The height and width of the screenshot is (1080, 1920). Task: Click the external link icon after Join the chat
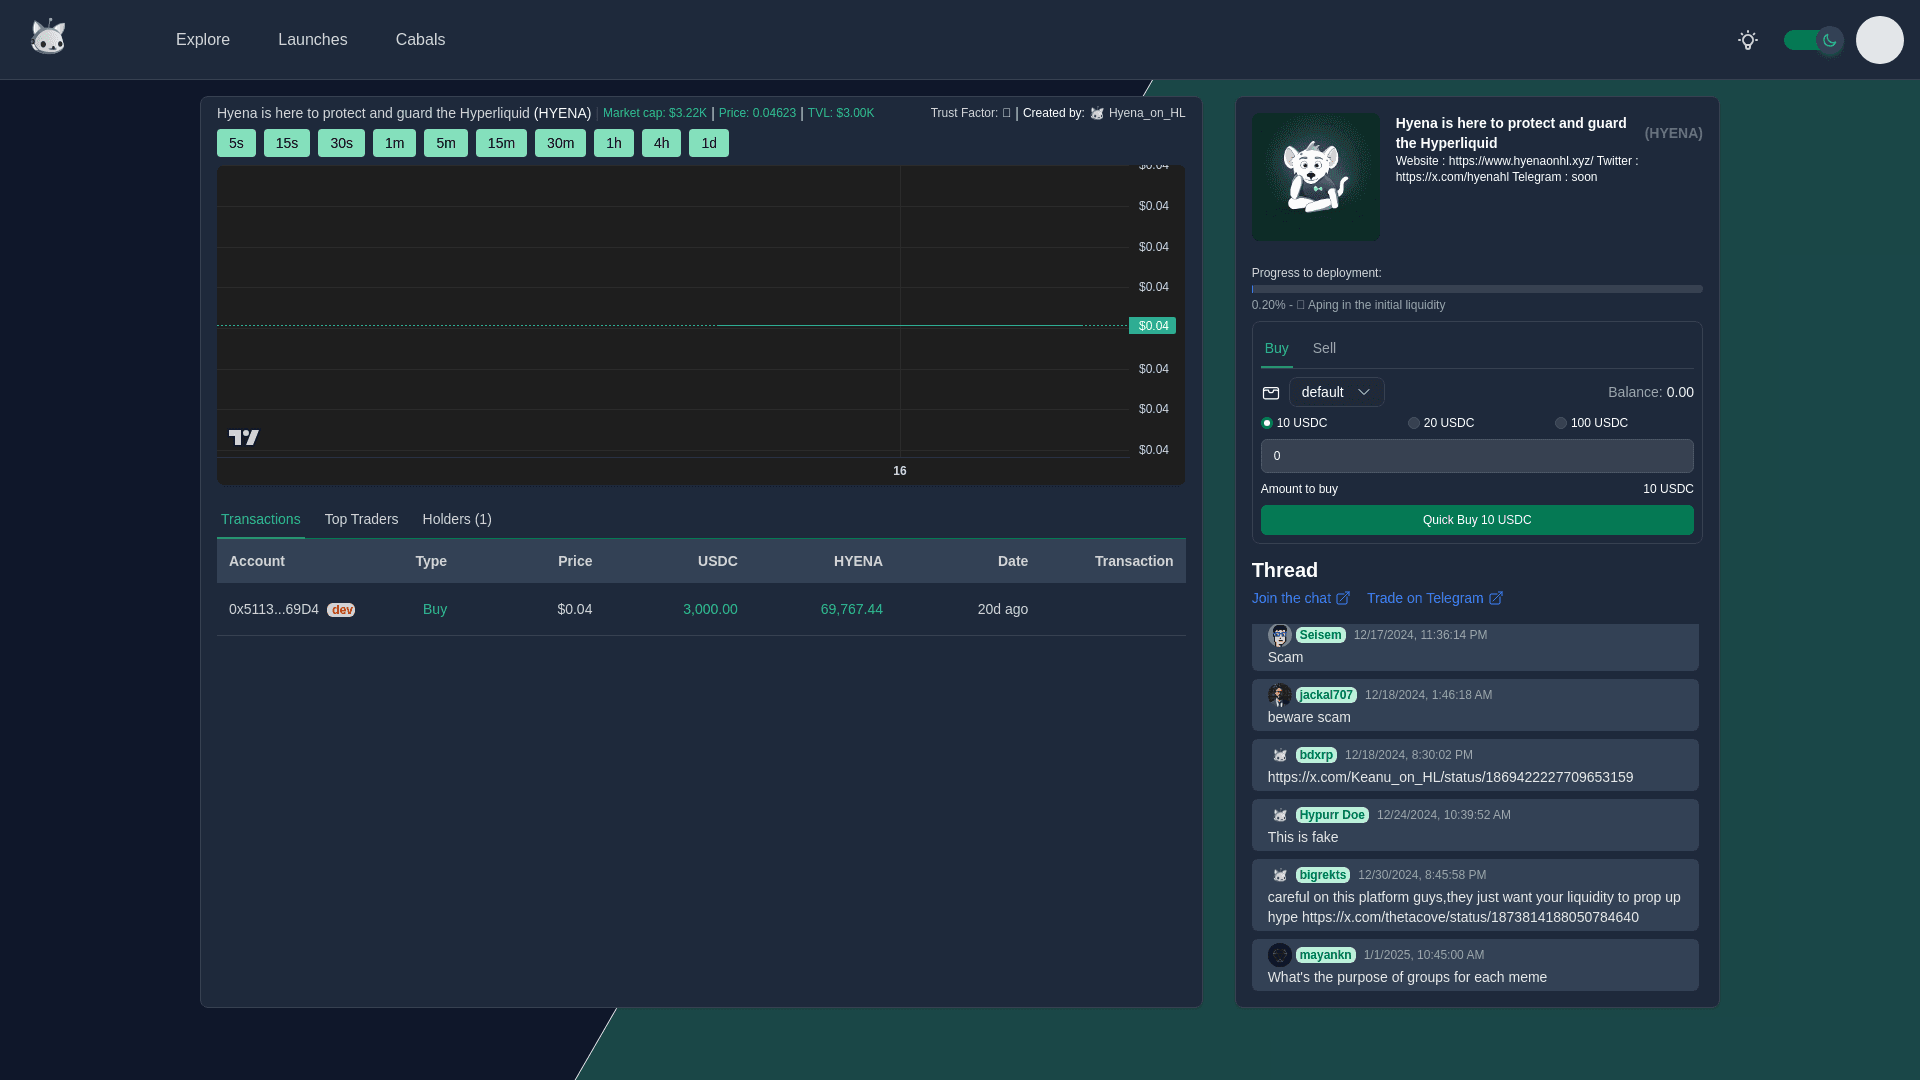(x=1343, y=598)
